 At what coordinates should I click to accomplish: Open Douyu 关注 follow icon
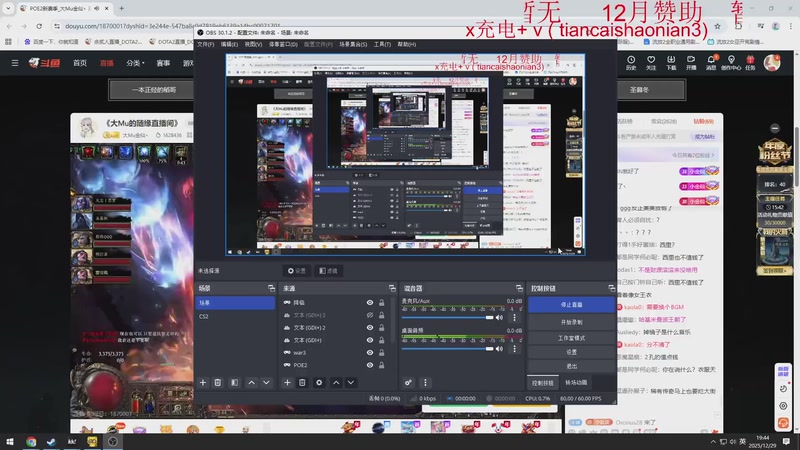point(651,63)
